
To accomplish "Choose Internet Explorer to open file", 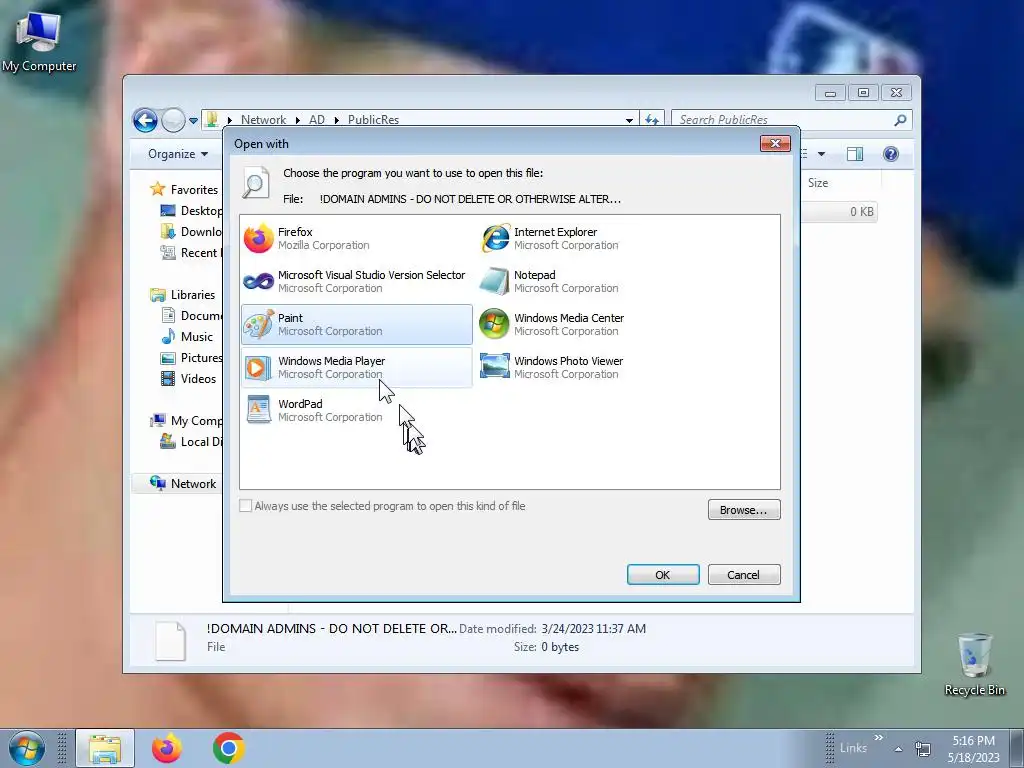I will (592, 238).
